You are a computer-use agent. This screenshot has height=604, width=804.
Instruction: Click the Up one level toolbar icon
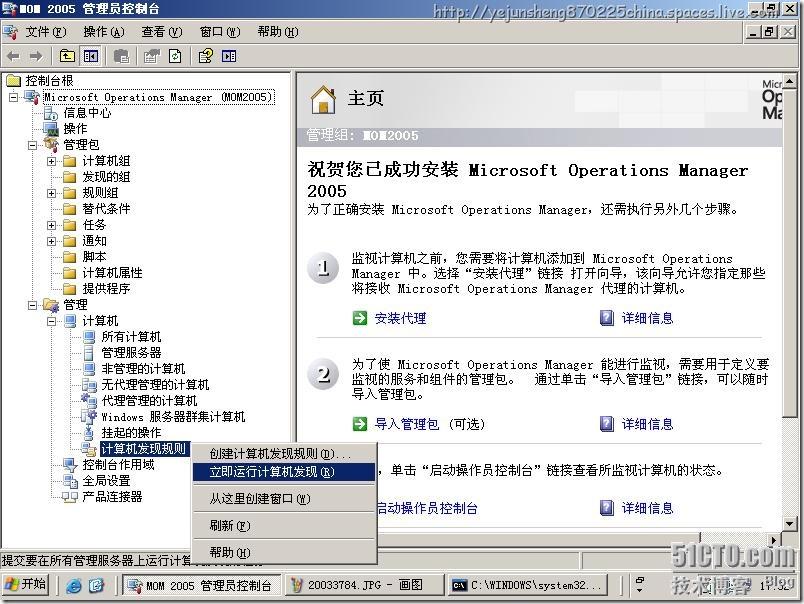coord(67,56)
